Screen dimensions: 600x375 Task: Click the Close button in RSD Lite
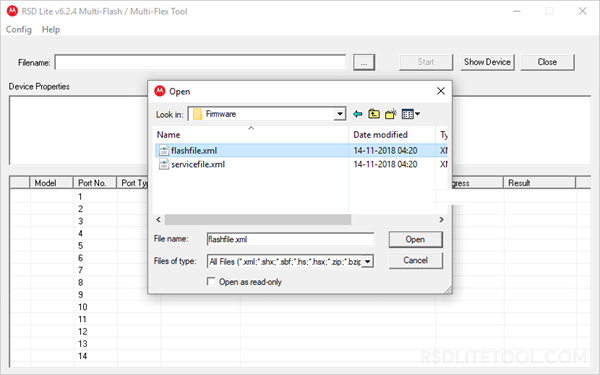tap(547, 62)
